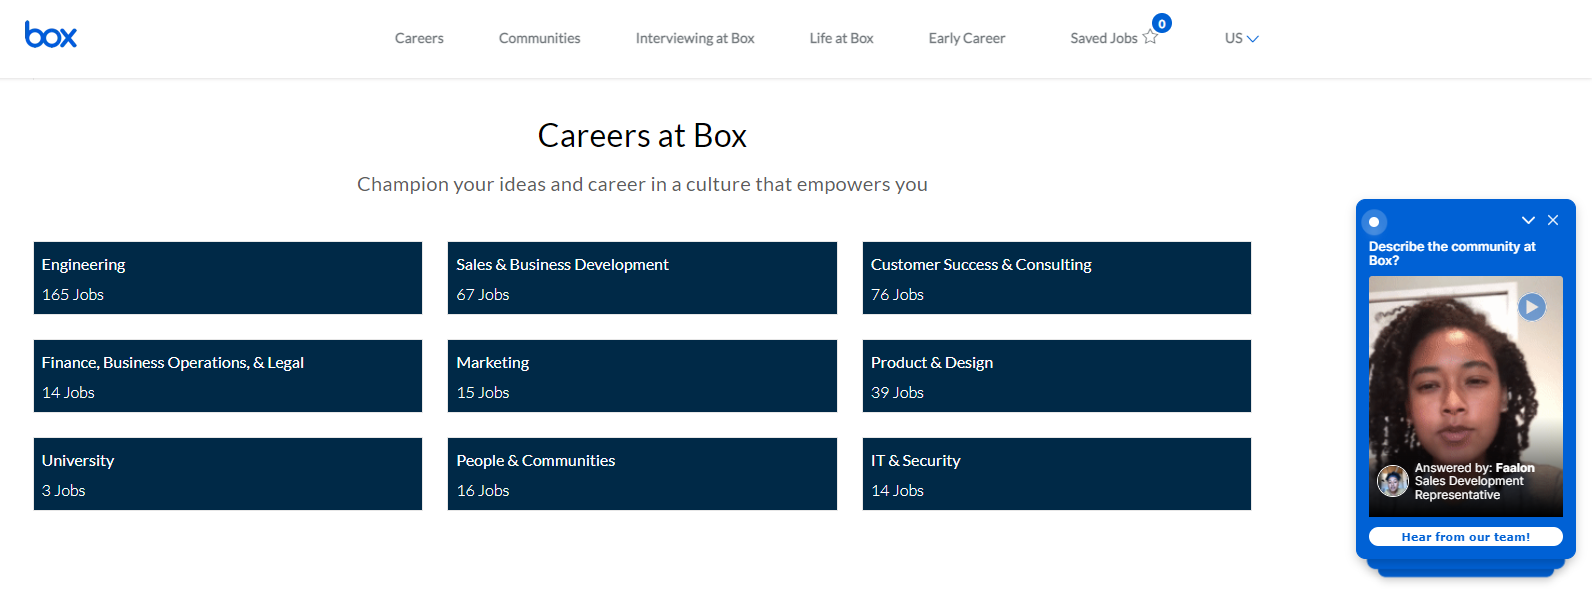View IT & Security jobs
1592x613 pixels.
pos(1057,474)
